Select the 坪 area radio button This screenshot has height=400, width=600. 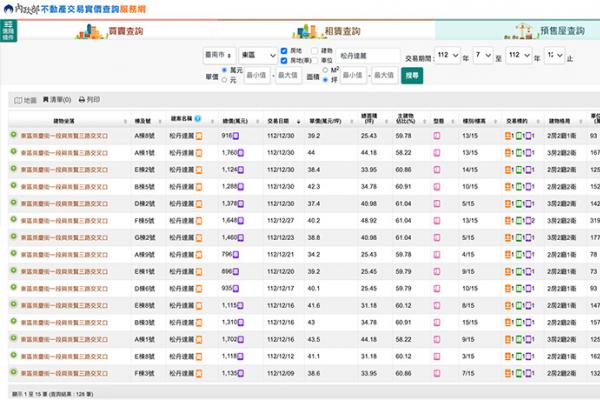pyautogui.click(x=325, y=80)
